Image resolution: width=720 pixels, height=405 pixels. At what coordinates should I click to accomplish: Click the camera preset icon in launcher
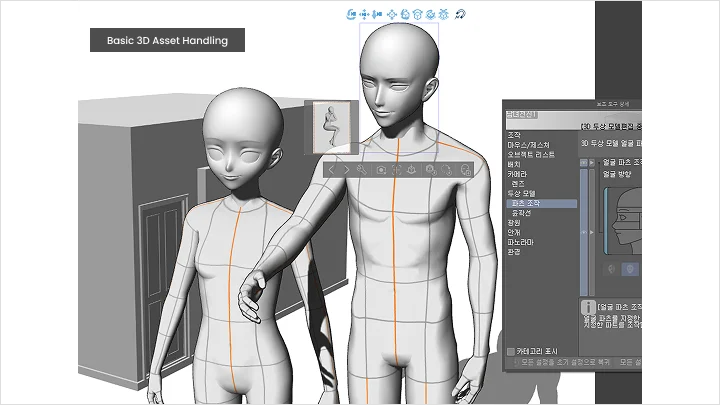pos(382,170)
